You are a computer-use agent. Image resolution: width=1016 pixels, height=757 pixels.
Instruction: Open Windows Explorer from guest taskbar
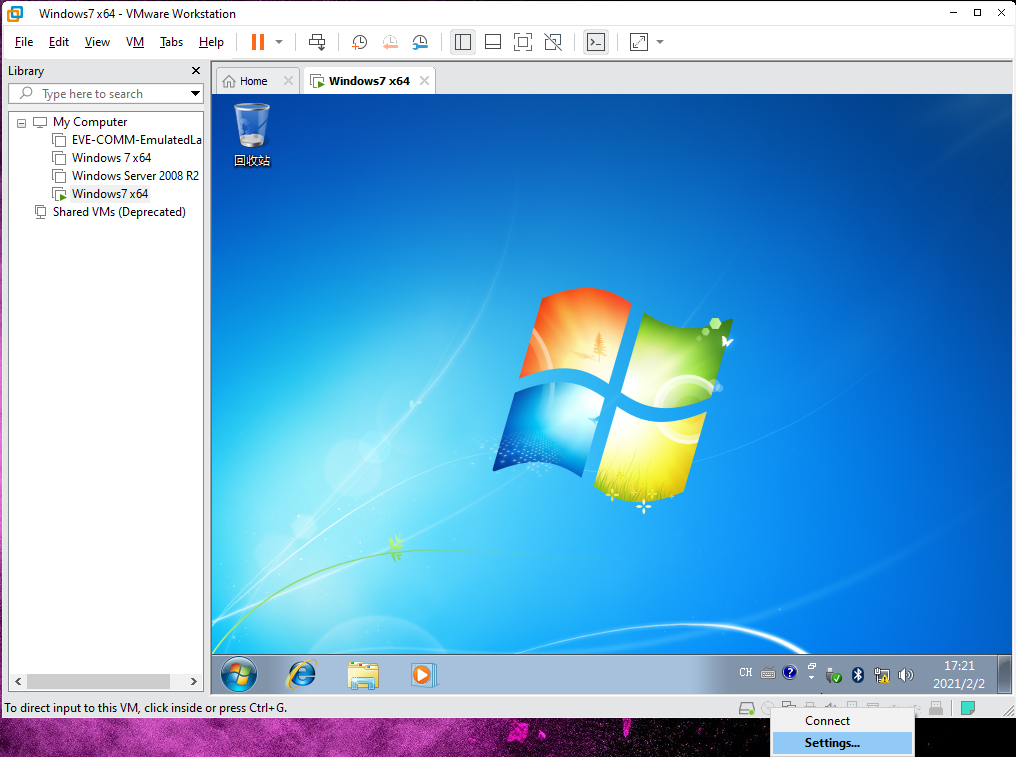click(x=363, y=675)
